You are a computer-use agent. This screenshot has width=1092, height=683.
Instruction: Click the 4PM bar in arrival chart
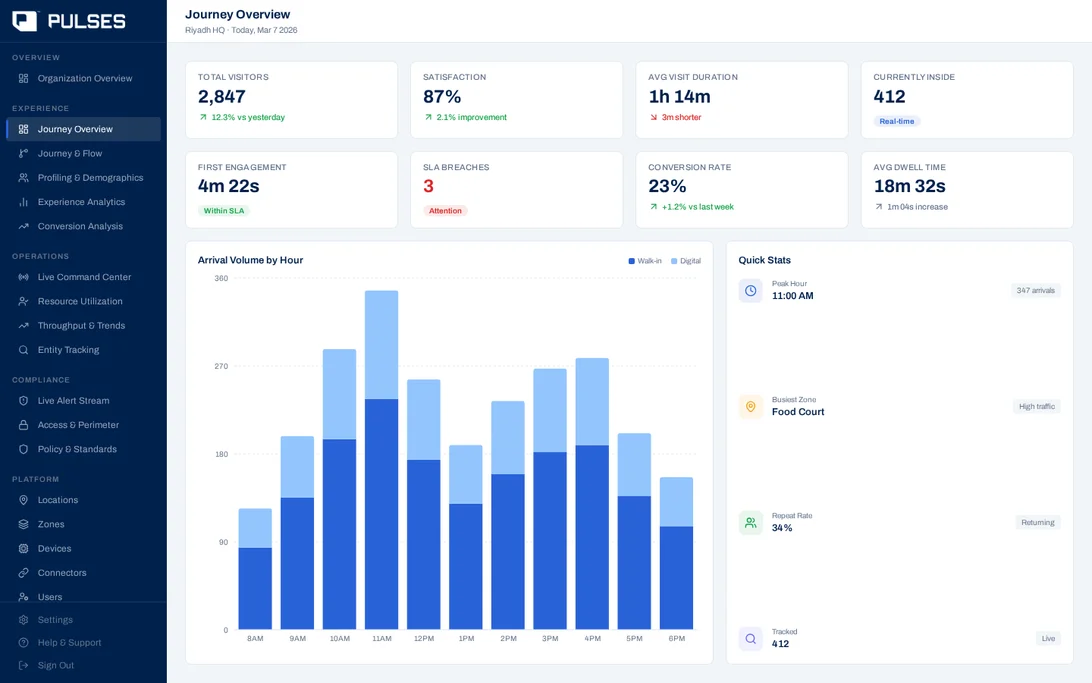pyautogui.click(x=592, y=494)
